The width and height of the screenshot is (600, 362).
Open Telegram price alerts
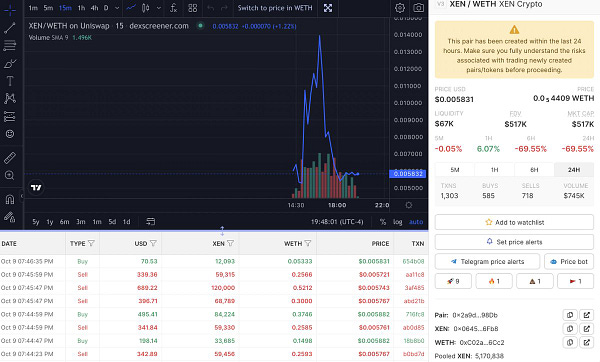(x=487, y=261)
